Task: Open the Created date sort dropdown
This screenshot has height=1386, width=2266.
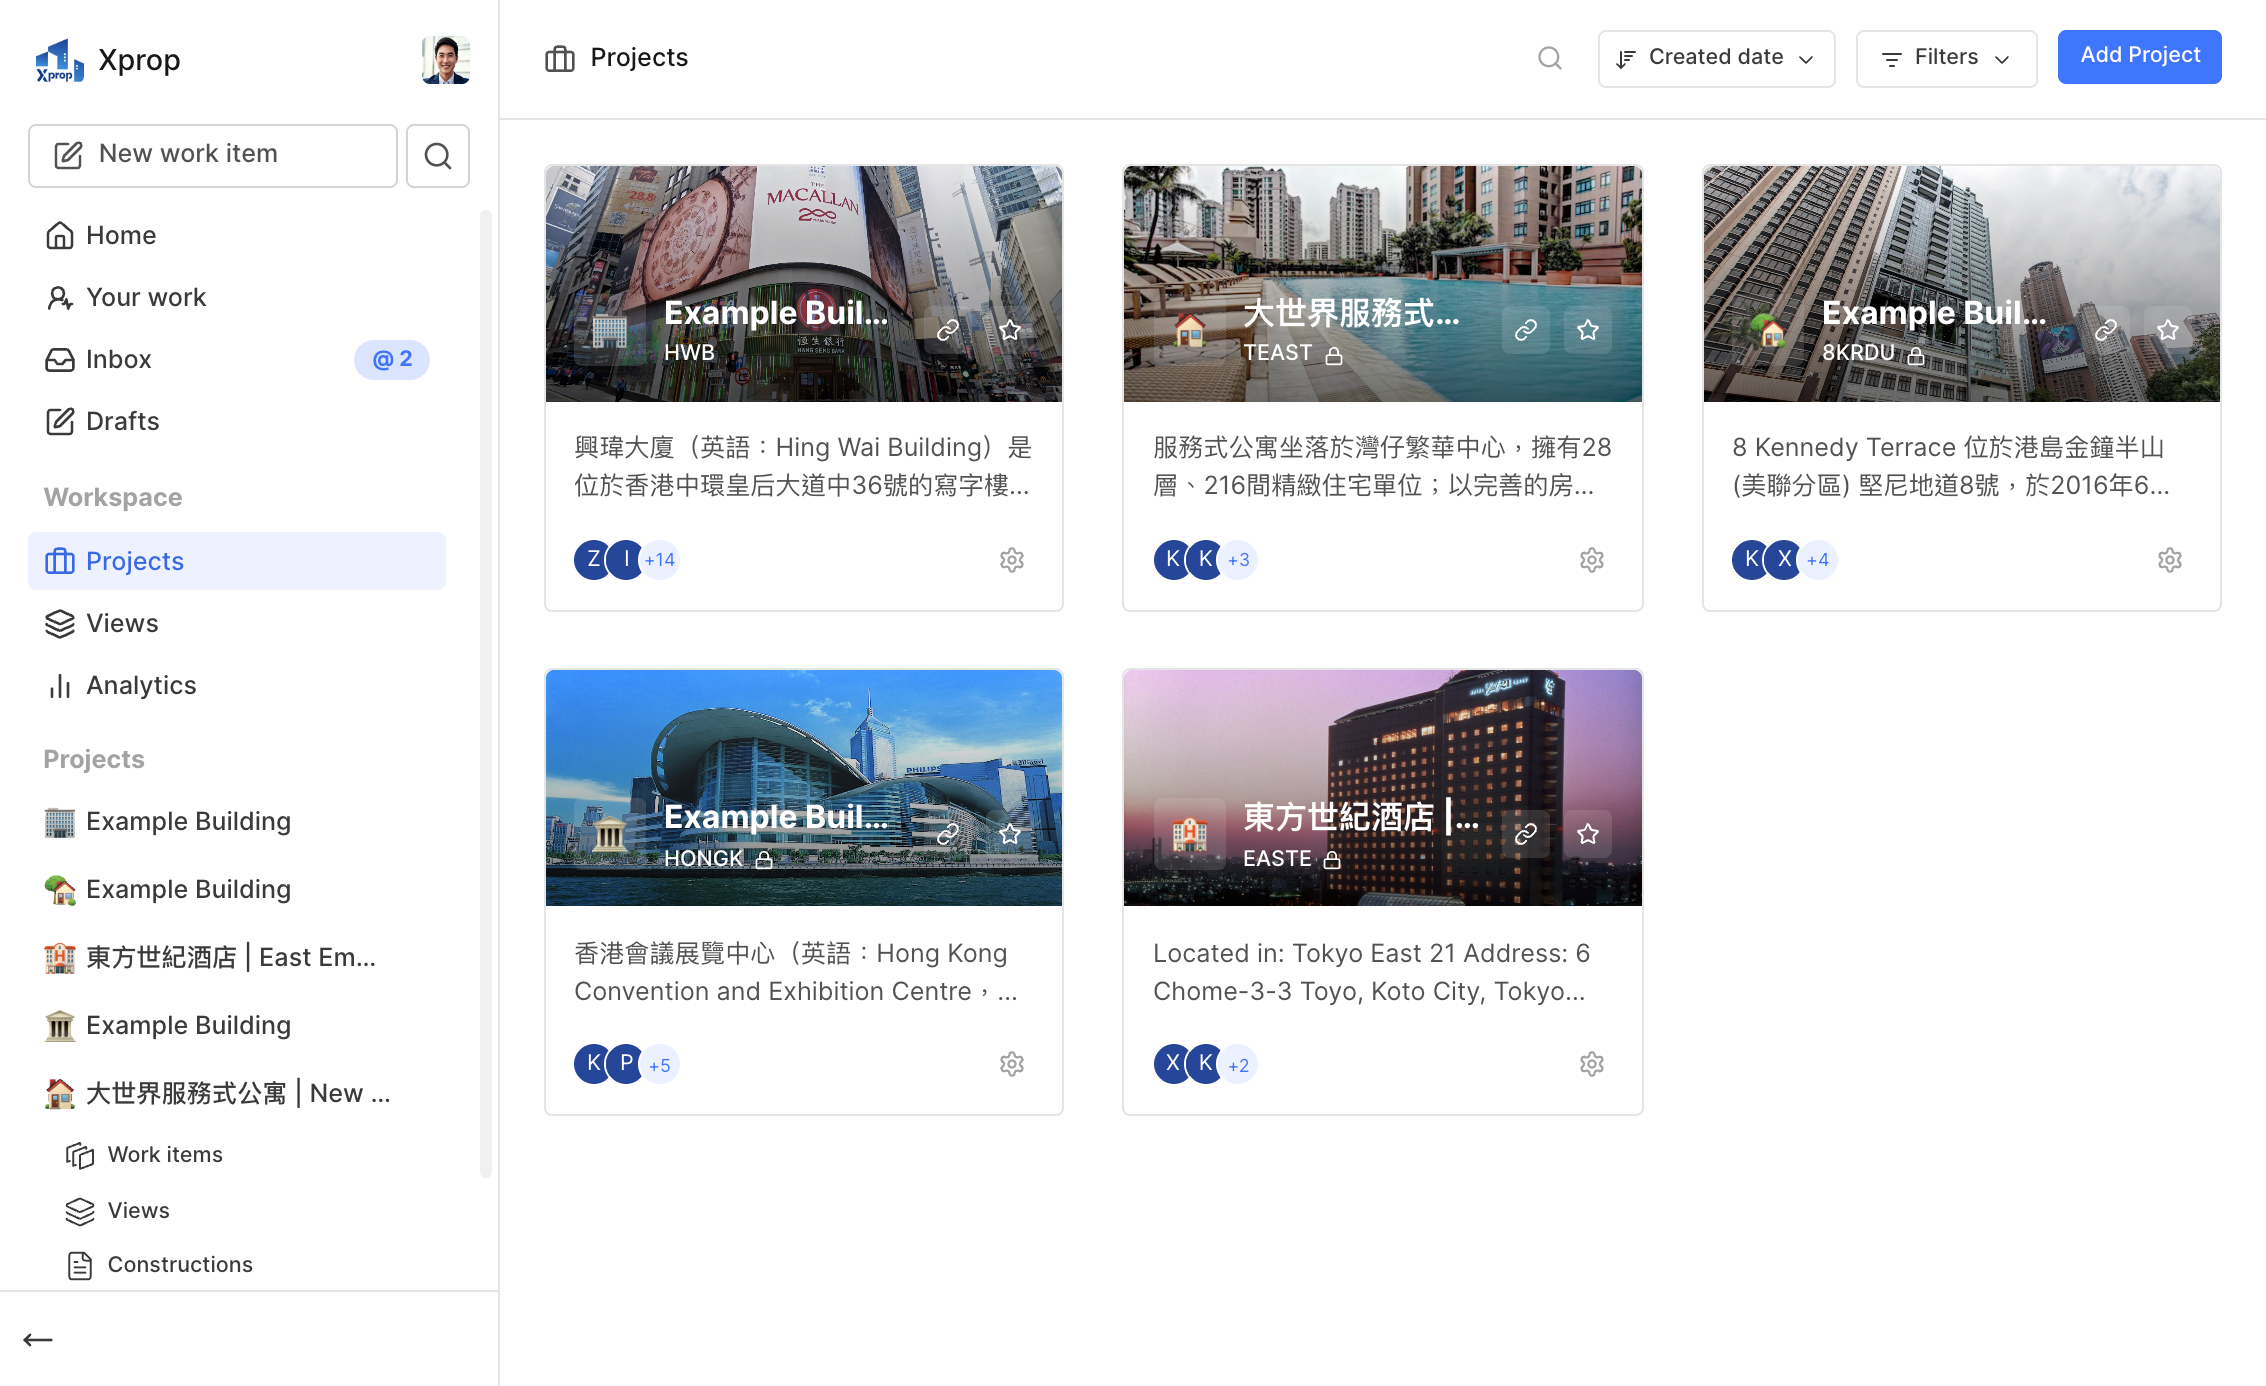Action: coord(1716,58)
